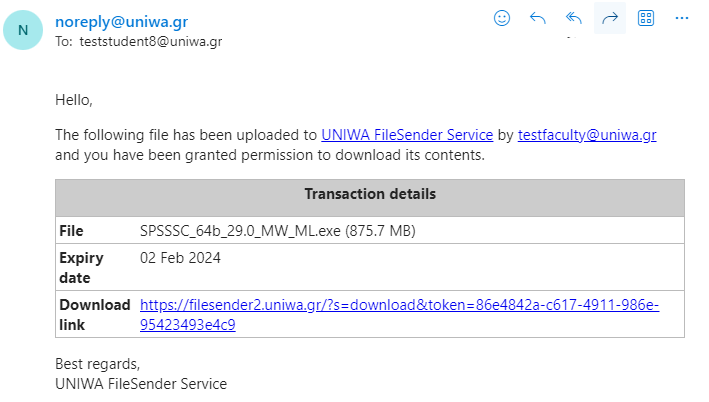Click the SPSSSC_64b_29.0_MW_ML.exe file name
Screen dimensions: 709x402
click(x=240, y=231)
